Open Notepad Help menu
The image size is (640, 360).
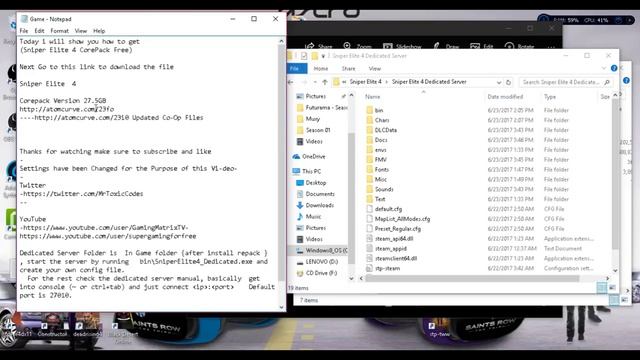tap(99, 31)
